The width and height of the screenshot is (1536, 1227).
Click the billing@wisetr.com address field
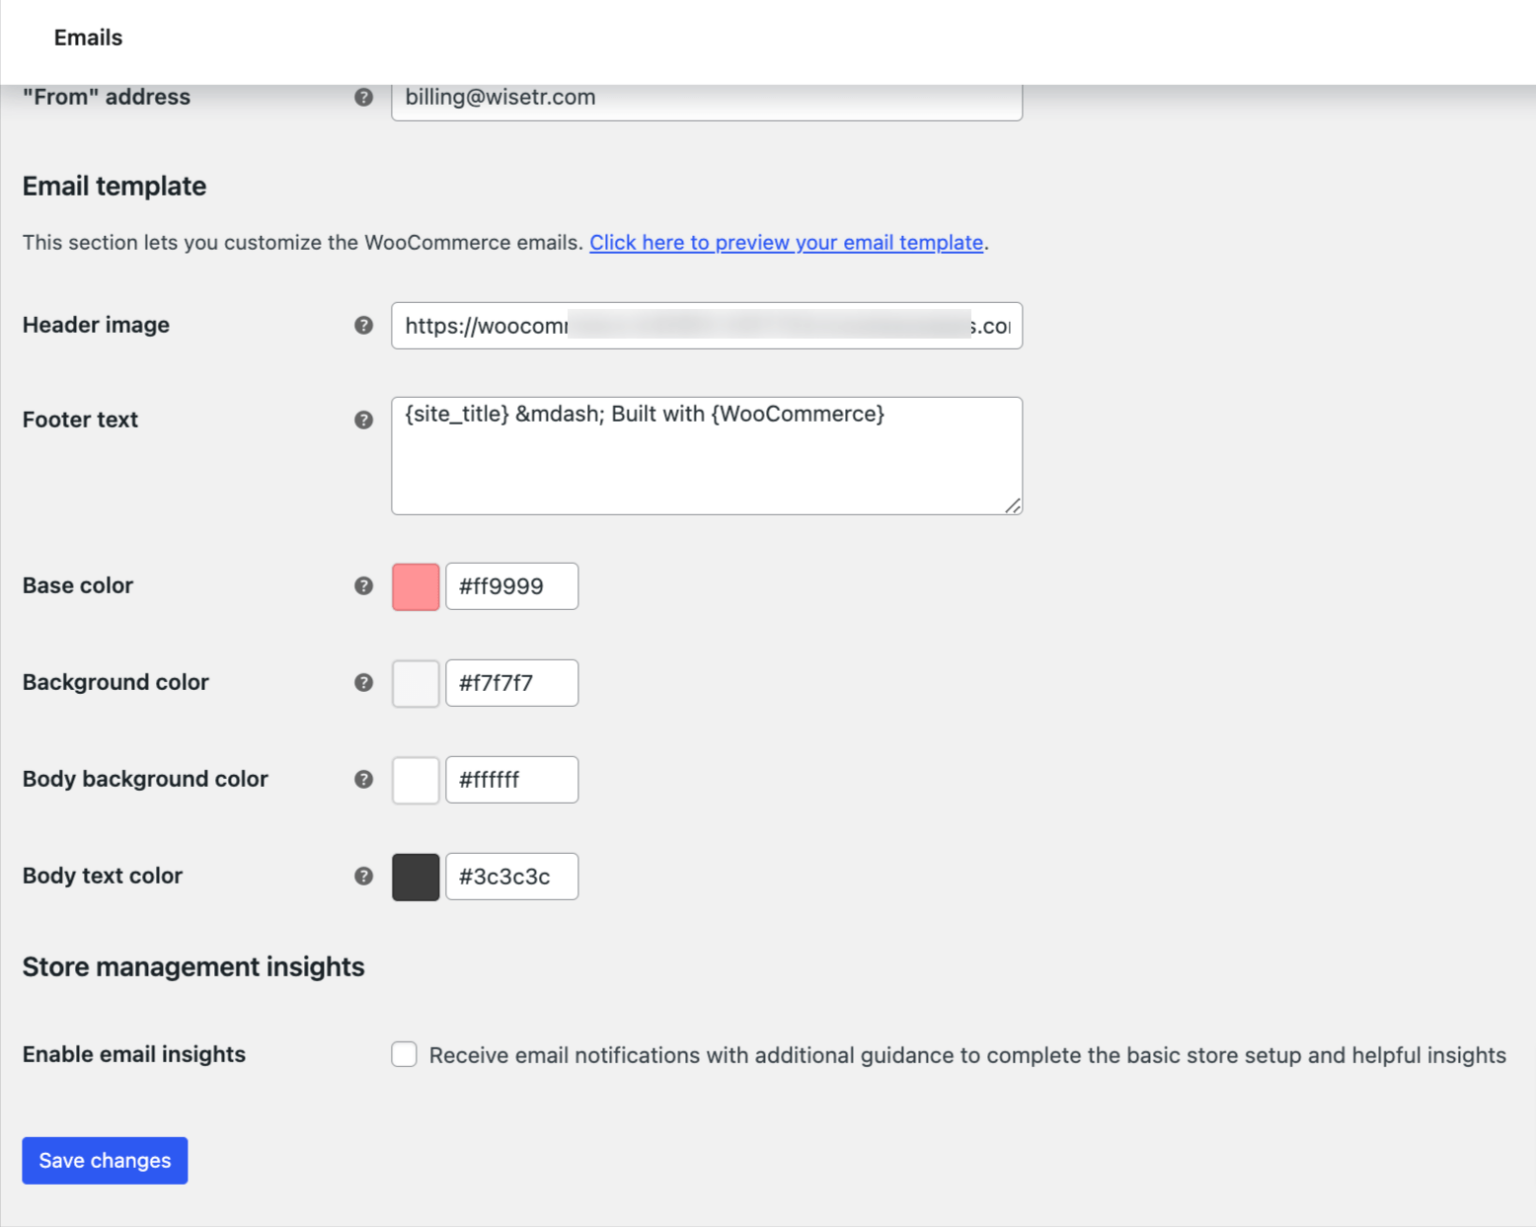click(707, 97)
